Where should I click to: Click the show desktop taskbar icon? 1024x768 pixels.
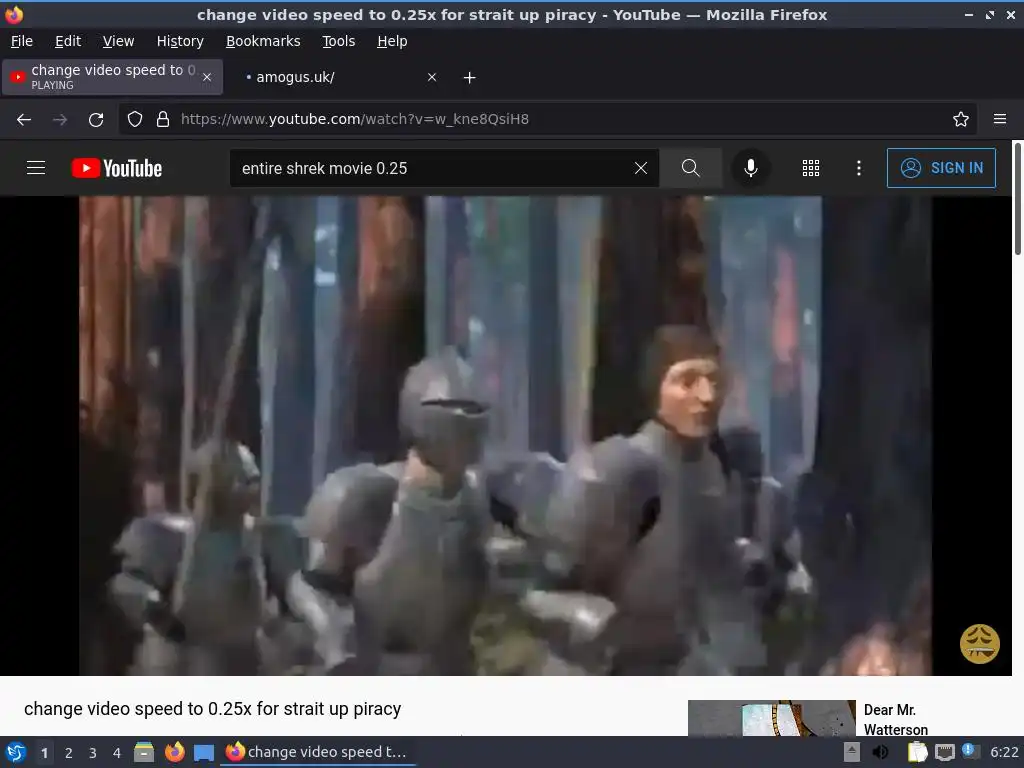[x=204, y=753]
